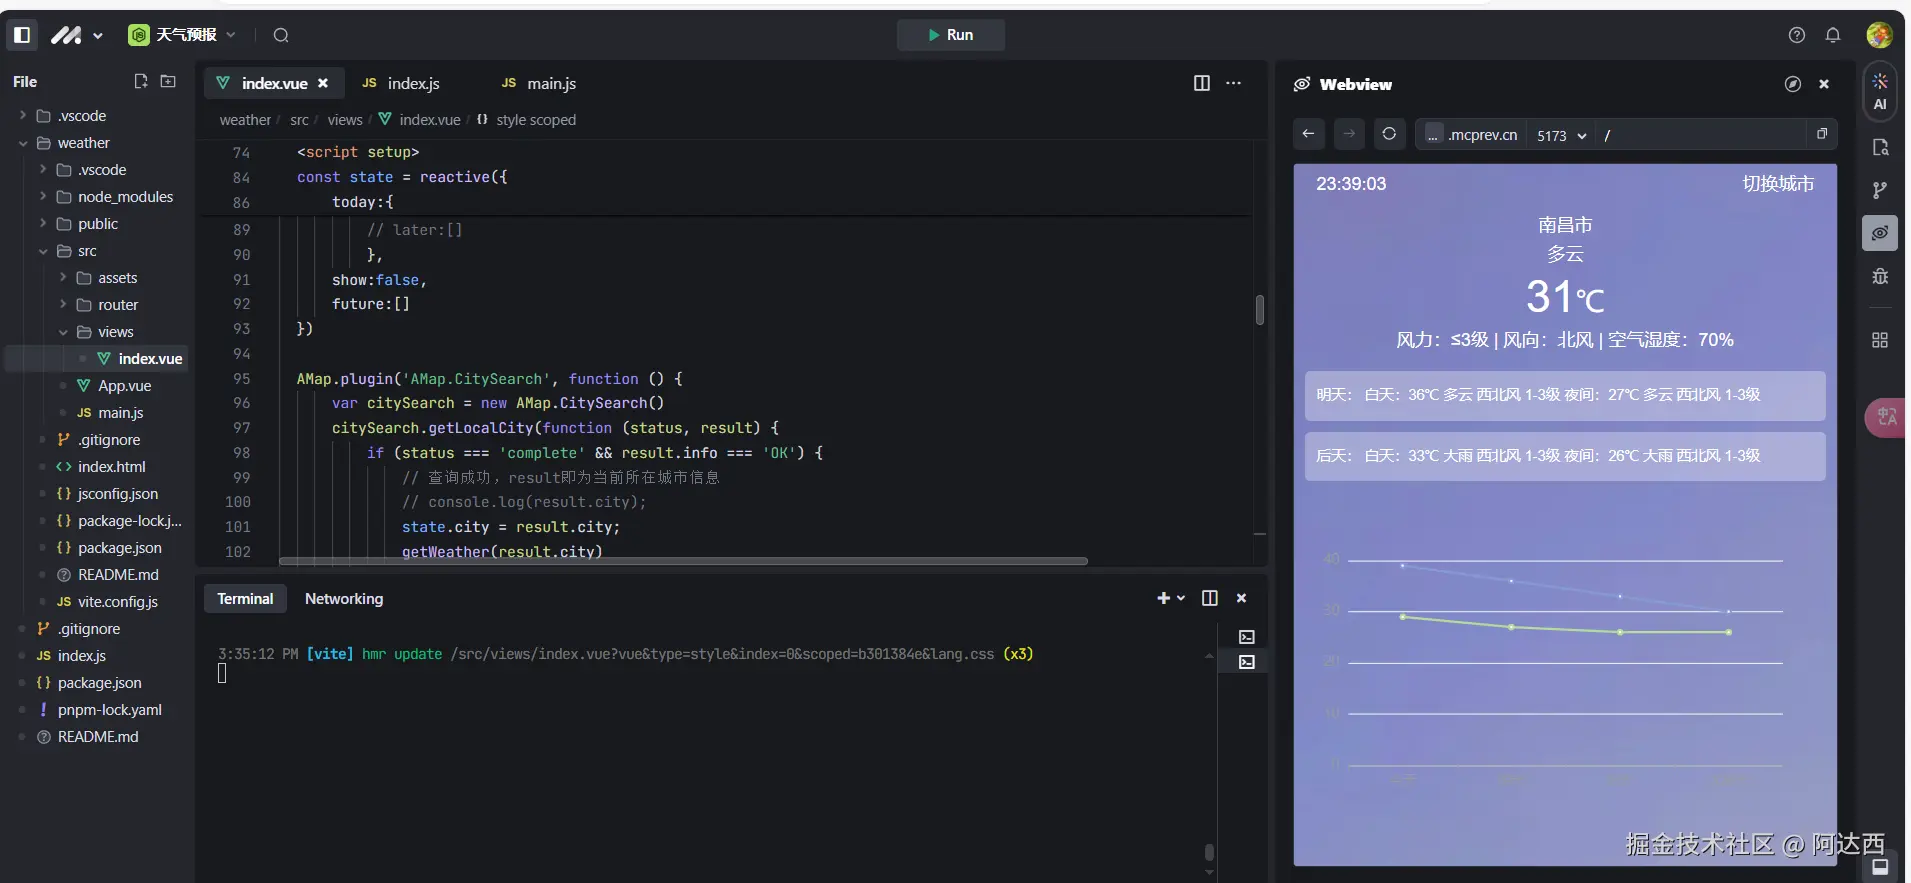Open the 天气预报 project dropdown
1911x883 pixels.
tap(182, 35)
